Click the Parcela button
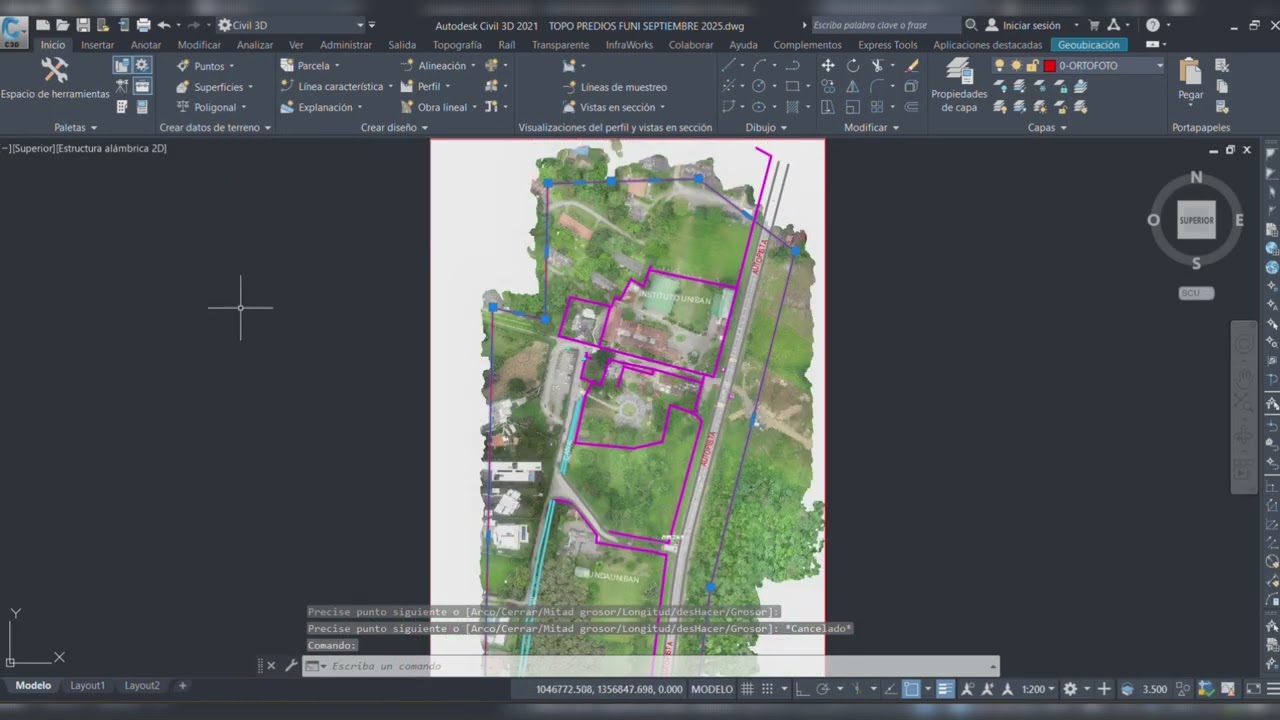The height and width of the screenshot is (720, 1280). point(311,66)
